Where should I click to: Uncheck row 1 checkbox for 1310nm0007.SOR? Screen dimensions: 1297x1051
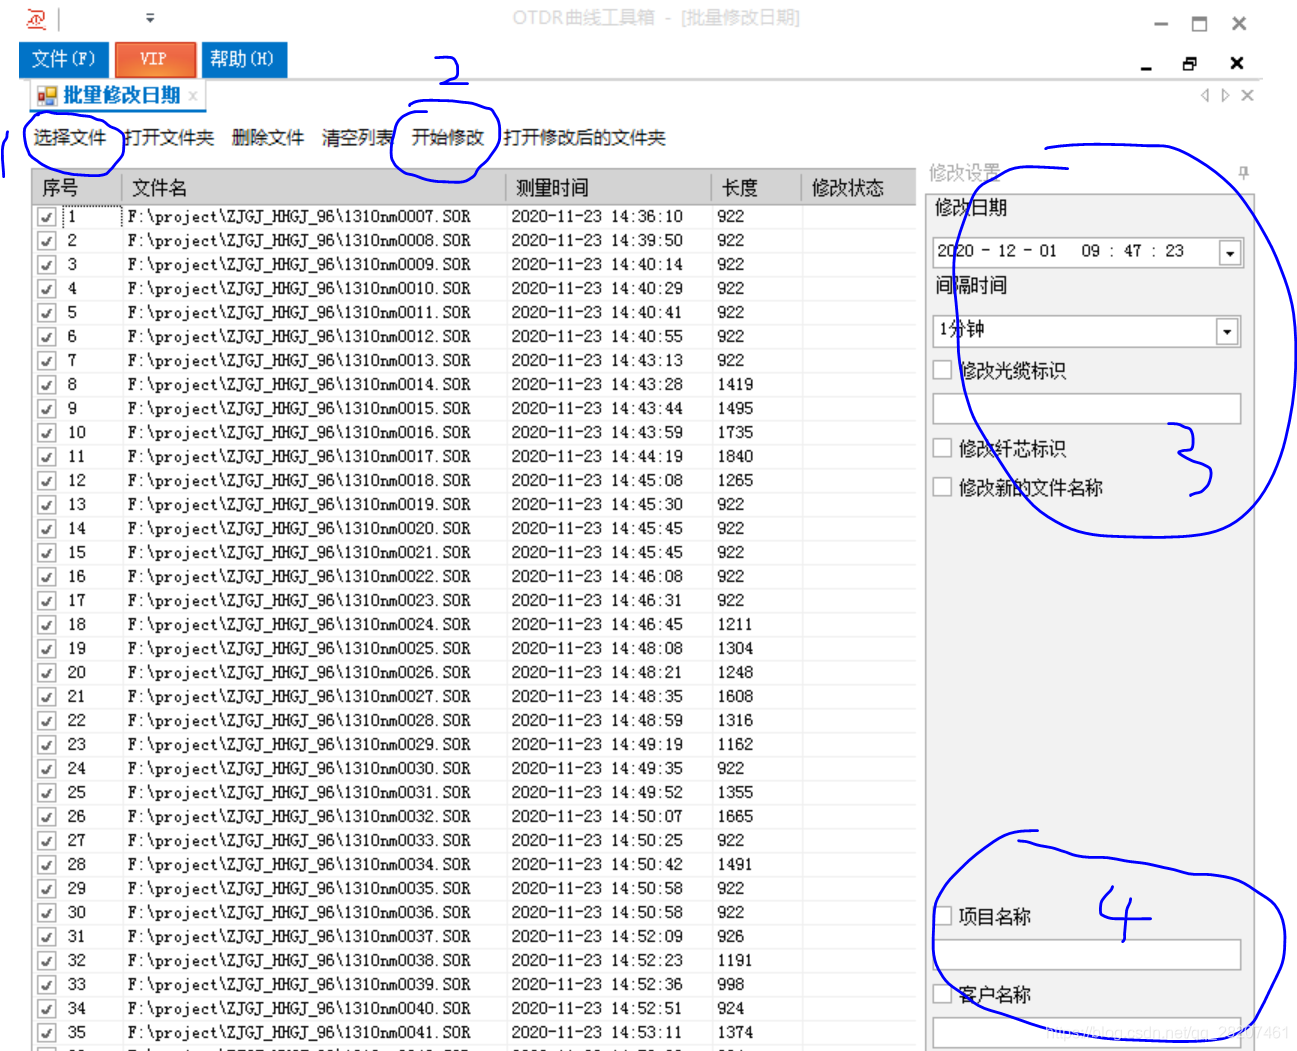click(46, 216)
